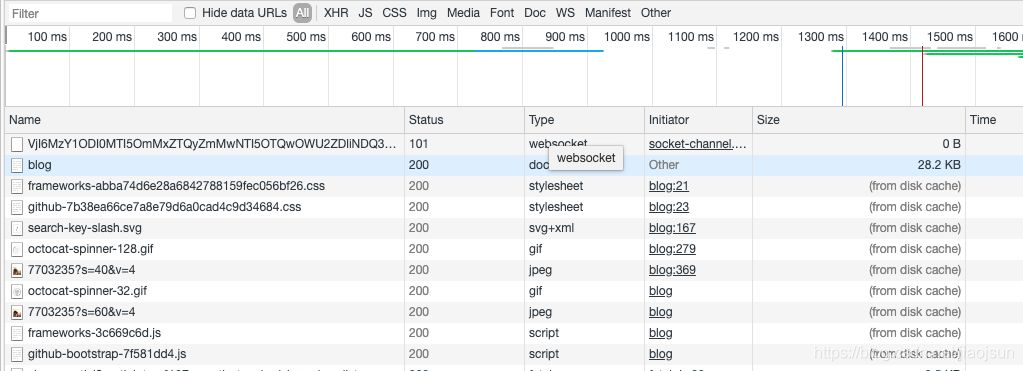Click the 1000 ms timeline overview label

coord(627,37)
